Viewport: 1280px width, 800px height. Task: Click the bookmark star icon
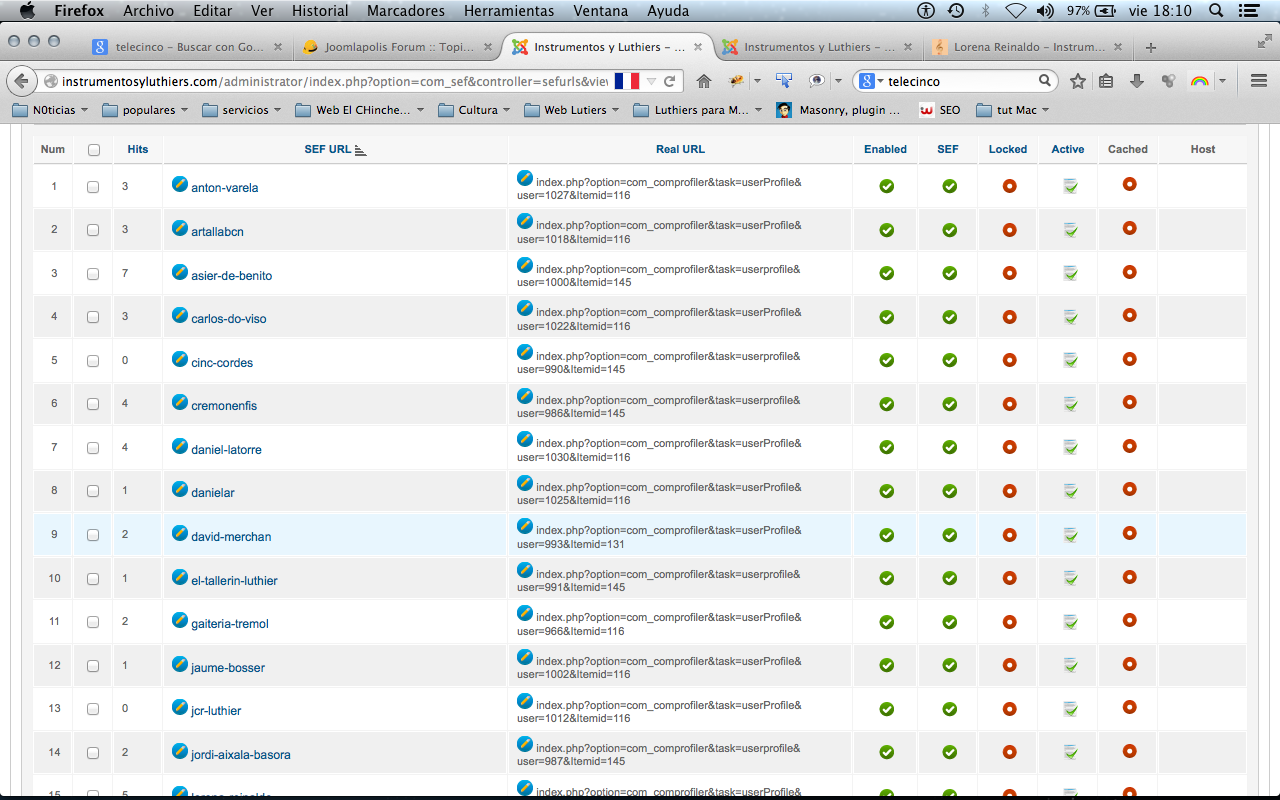pos(1077,81)
